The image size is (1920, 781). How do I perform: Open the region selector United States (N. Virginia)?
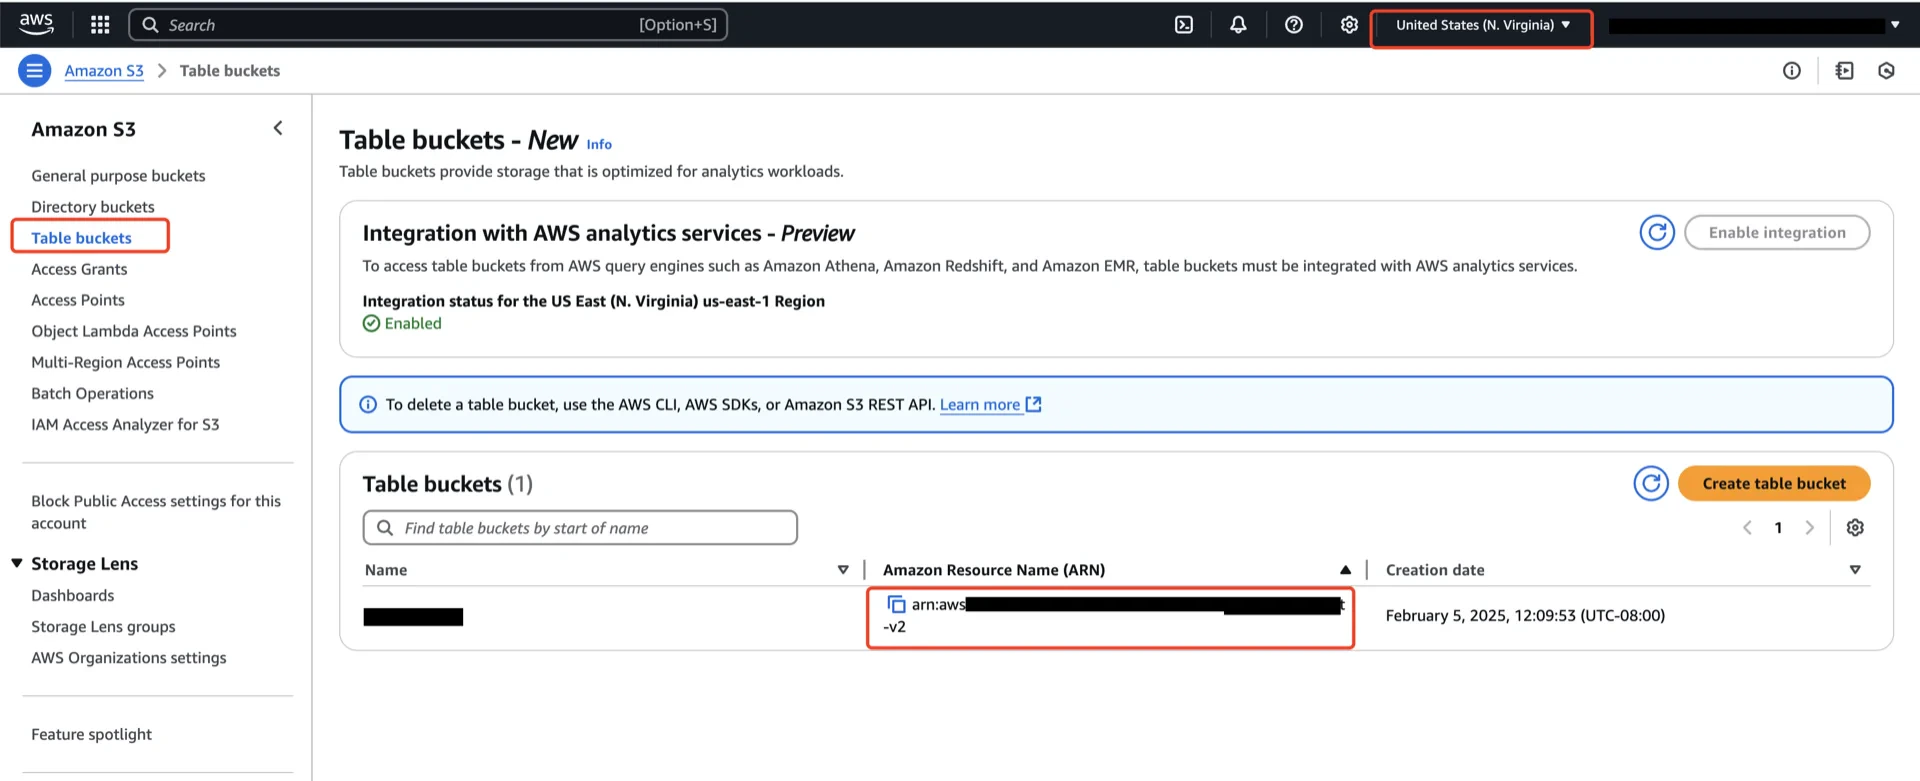click(1482, 26)
